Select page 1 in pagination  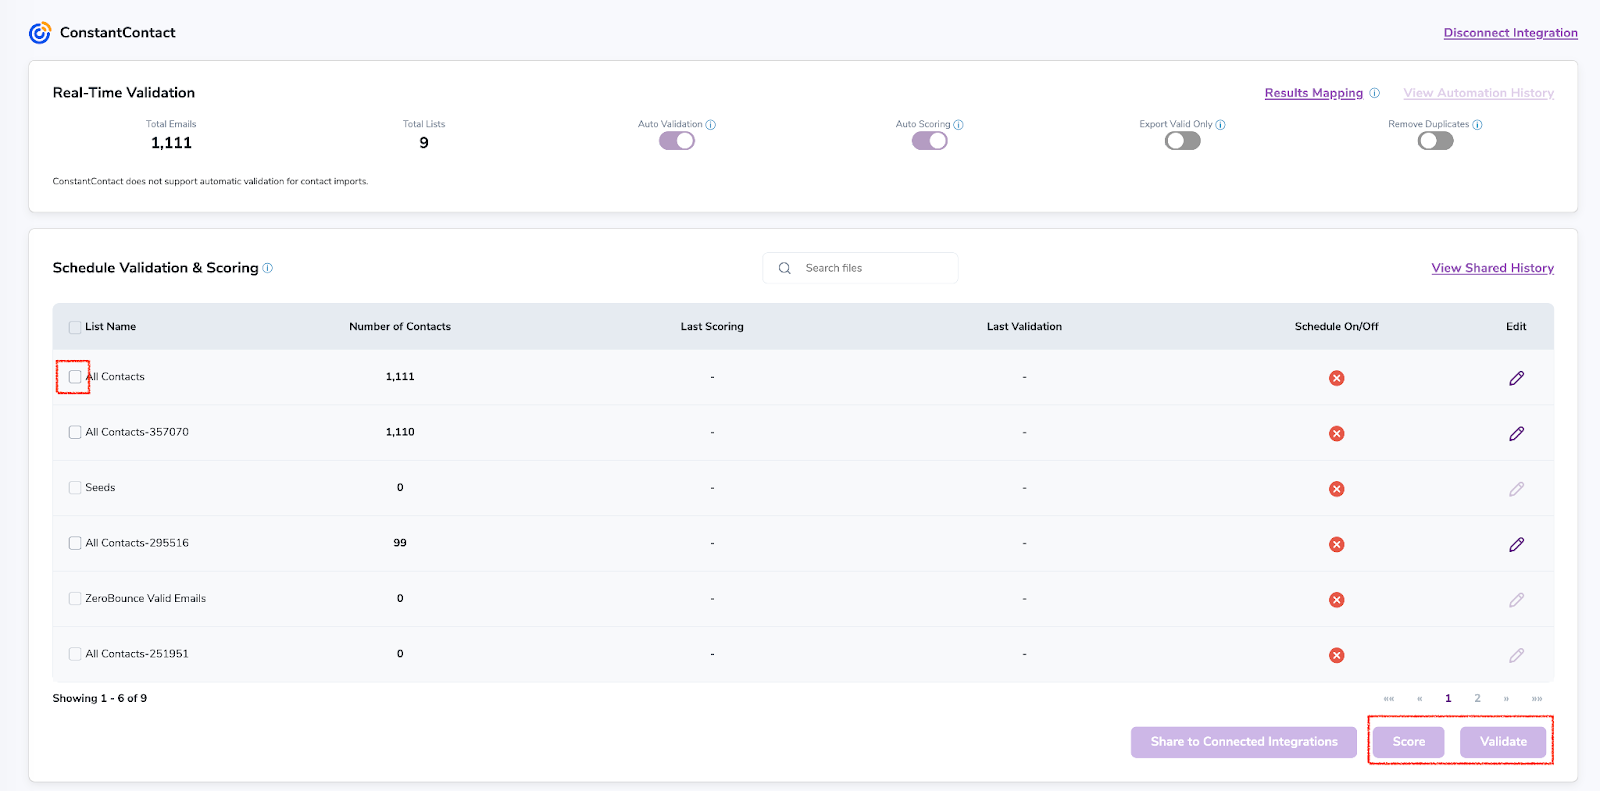1448,699
